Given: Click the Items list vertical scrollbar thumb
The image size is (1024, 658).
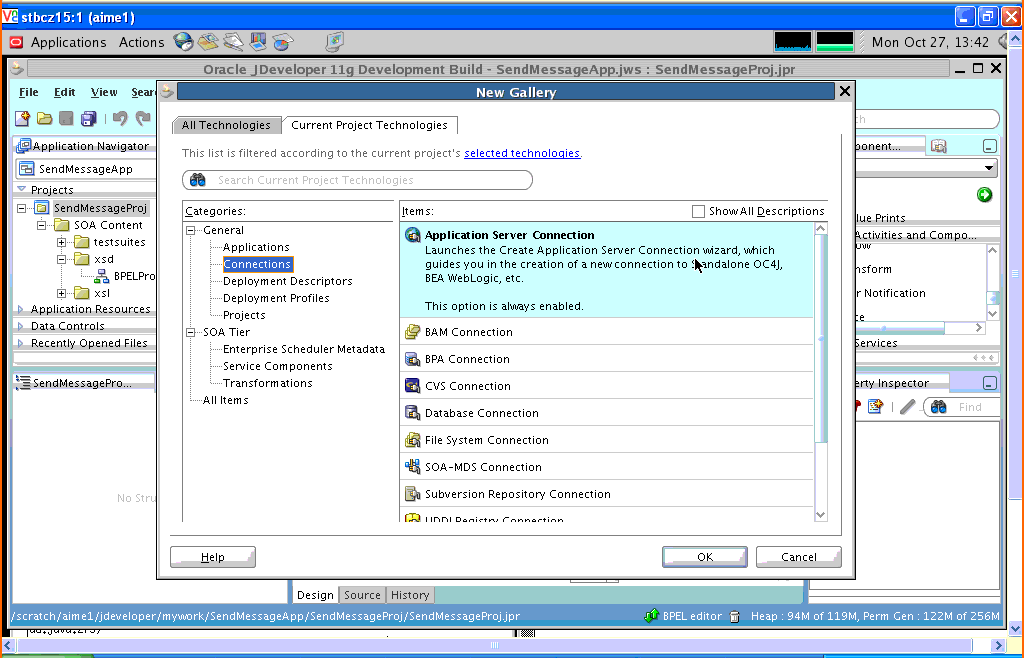Looking at the screenshot, I should [821, 339].
